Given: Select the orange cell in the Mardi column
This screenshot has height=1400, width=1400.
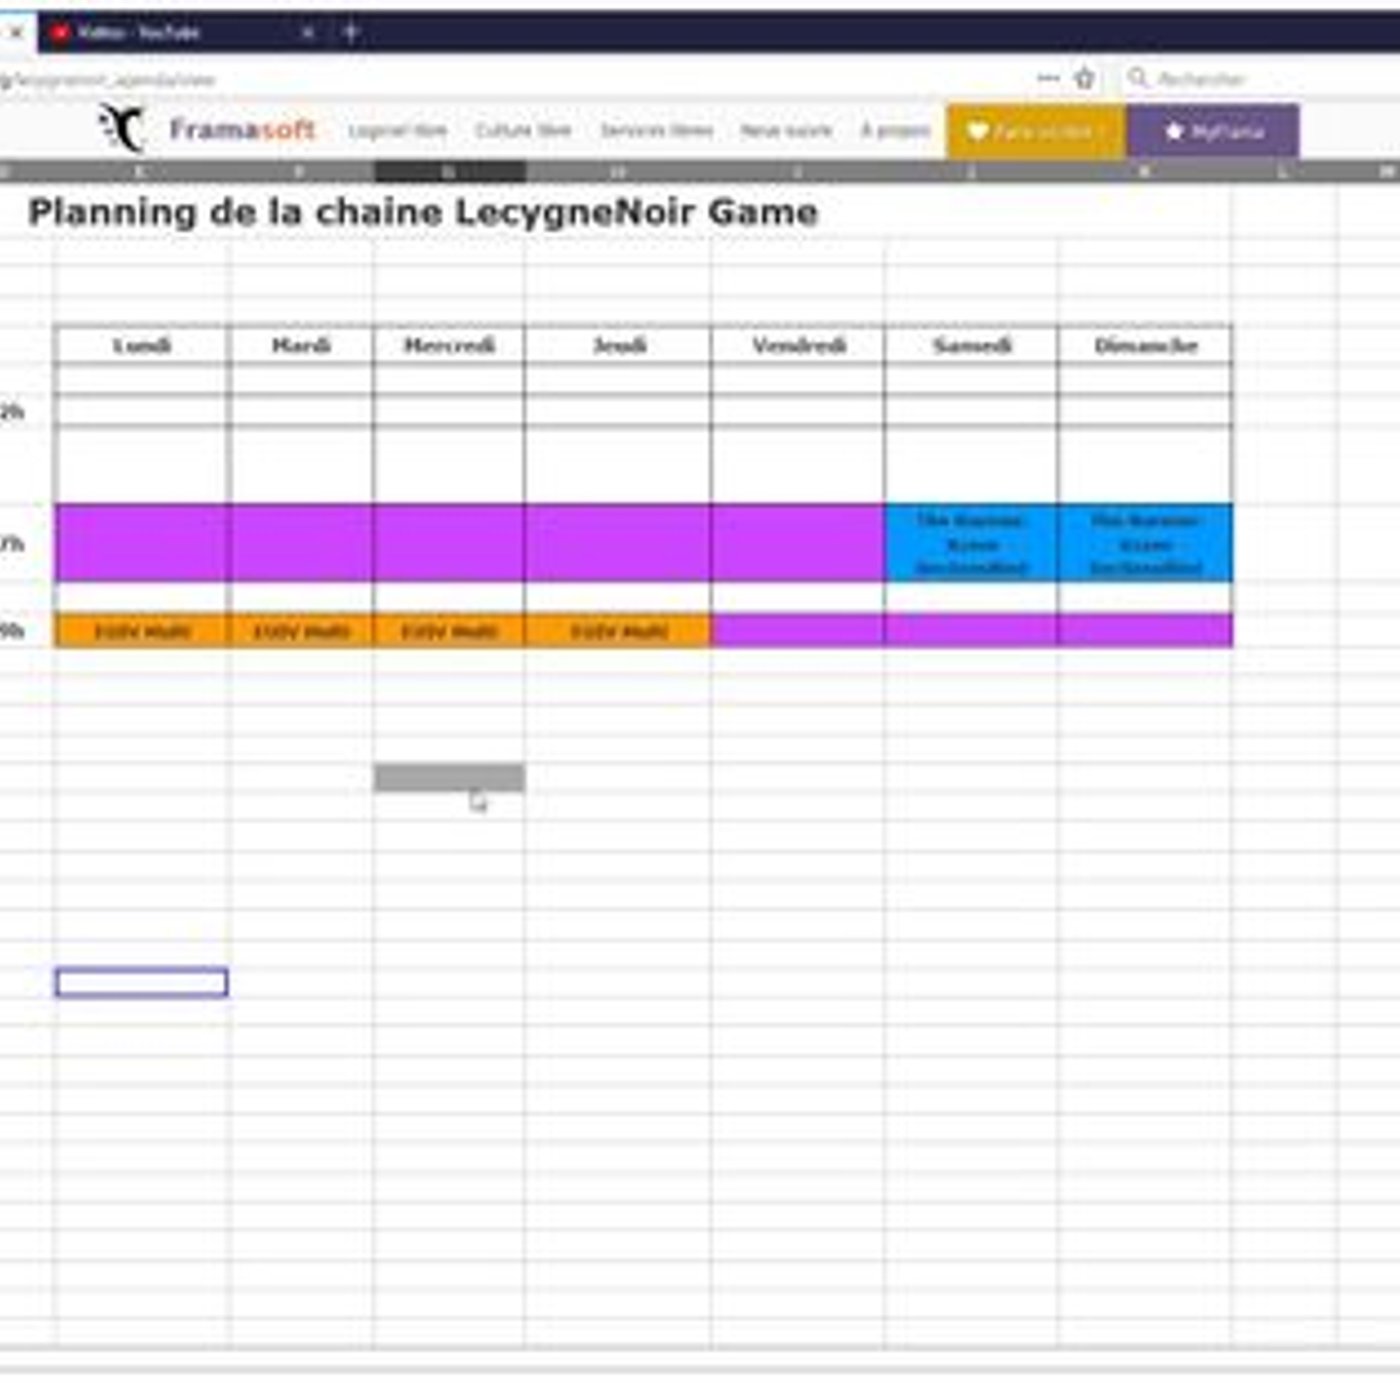Looking at the screenshot, I should pos(301,631).
